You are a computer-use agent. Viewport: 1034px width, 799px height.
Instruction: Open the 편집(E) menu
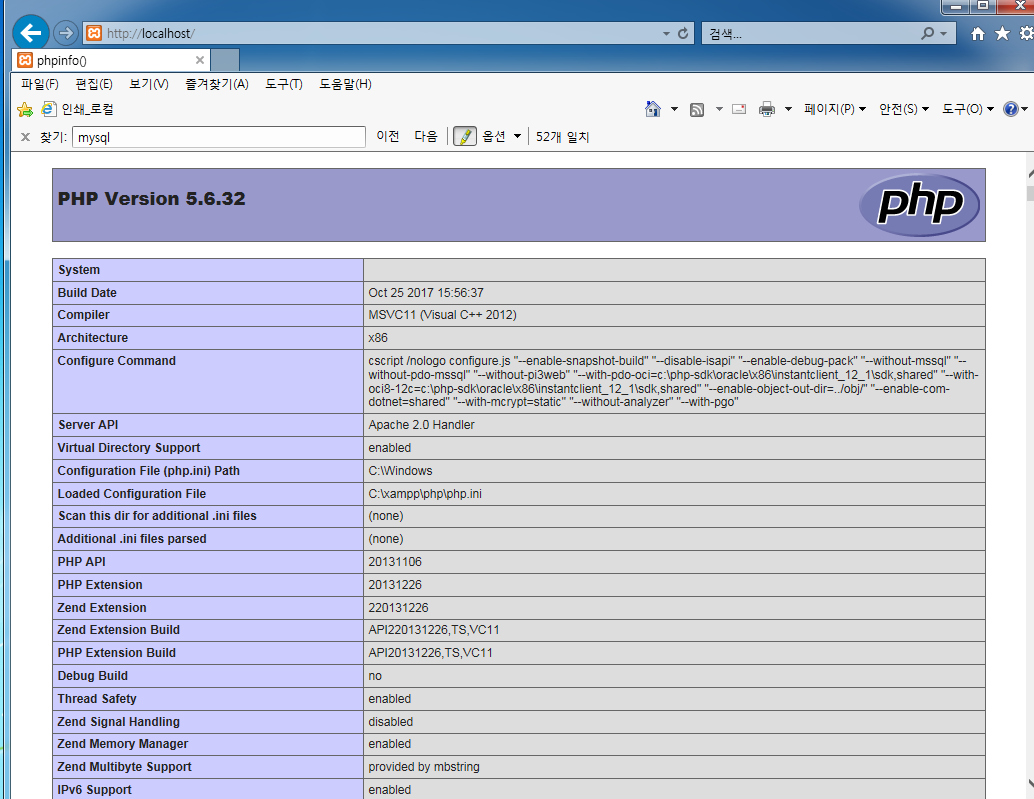[94, 84]
